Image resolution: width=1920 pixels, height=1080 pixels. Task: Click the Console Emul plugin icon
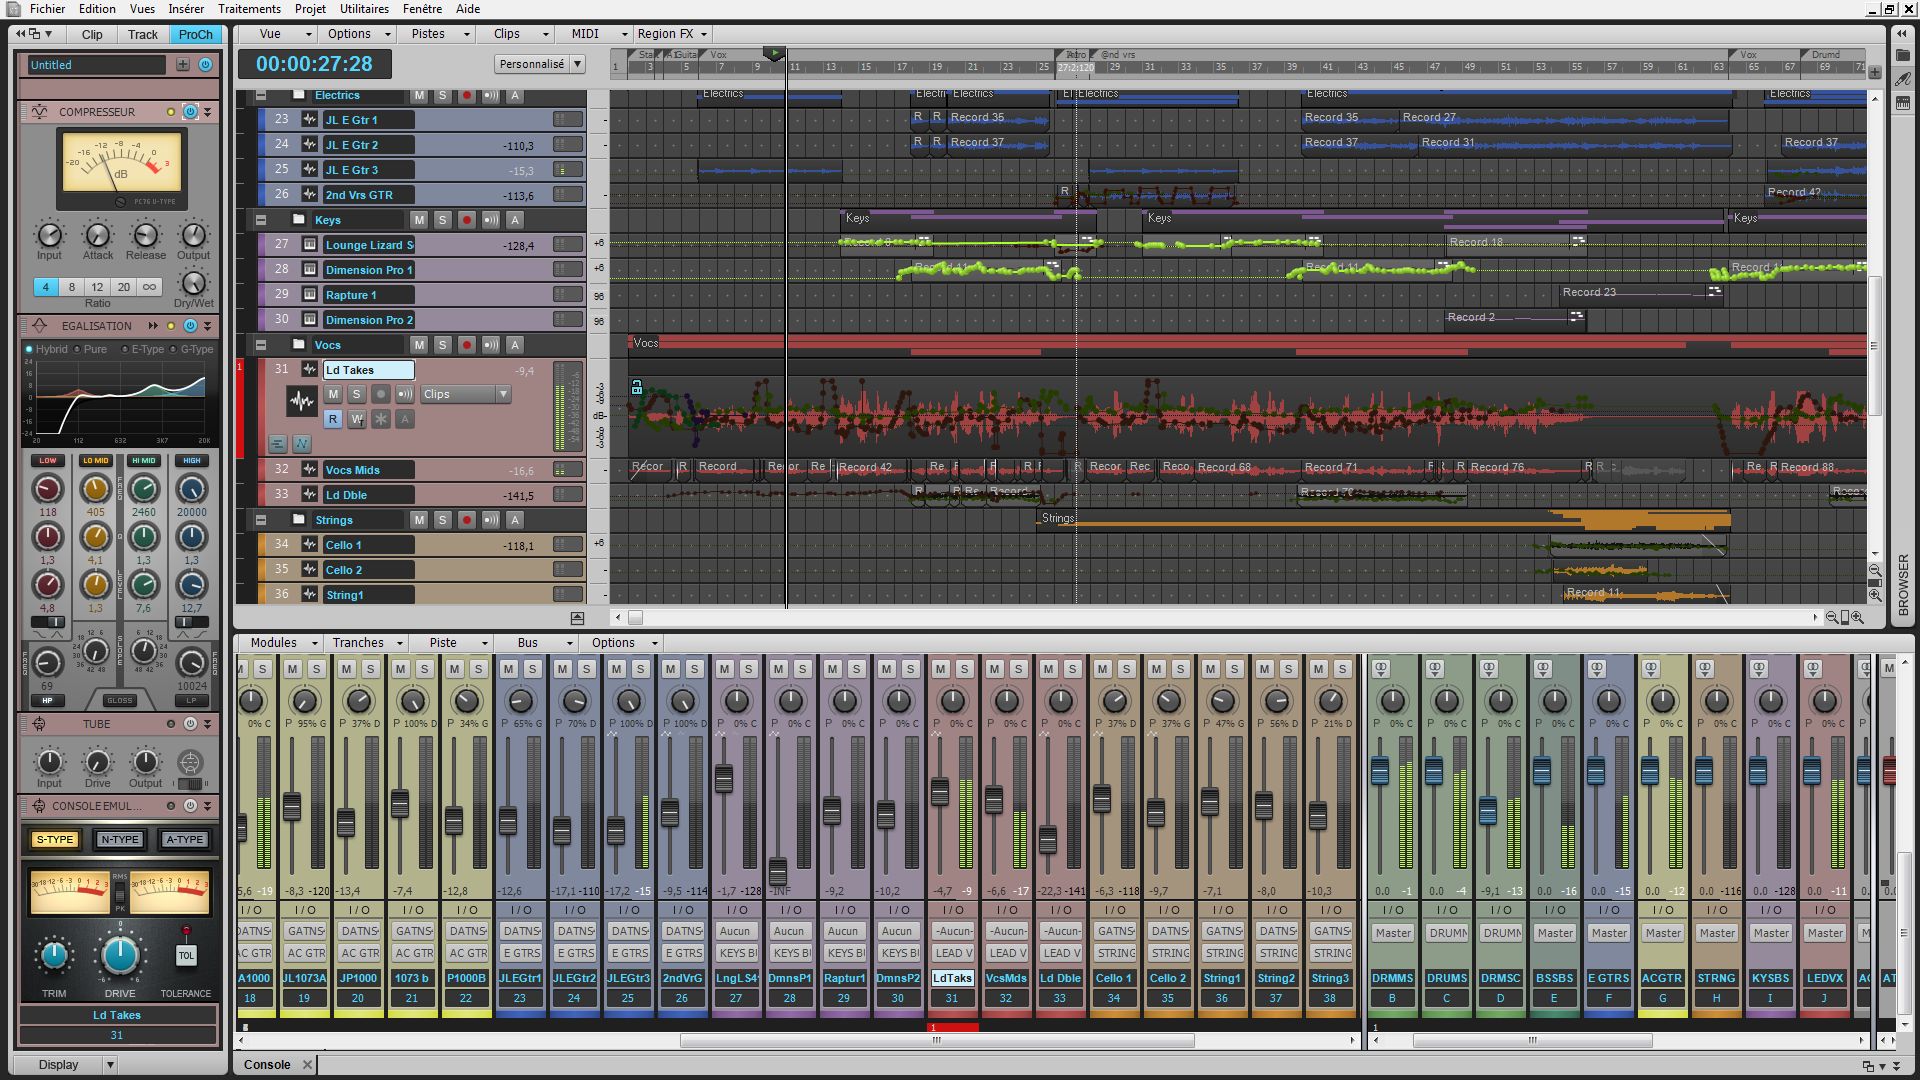(38, 806)
